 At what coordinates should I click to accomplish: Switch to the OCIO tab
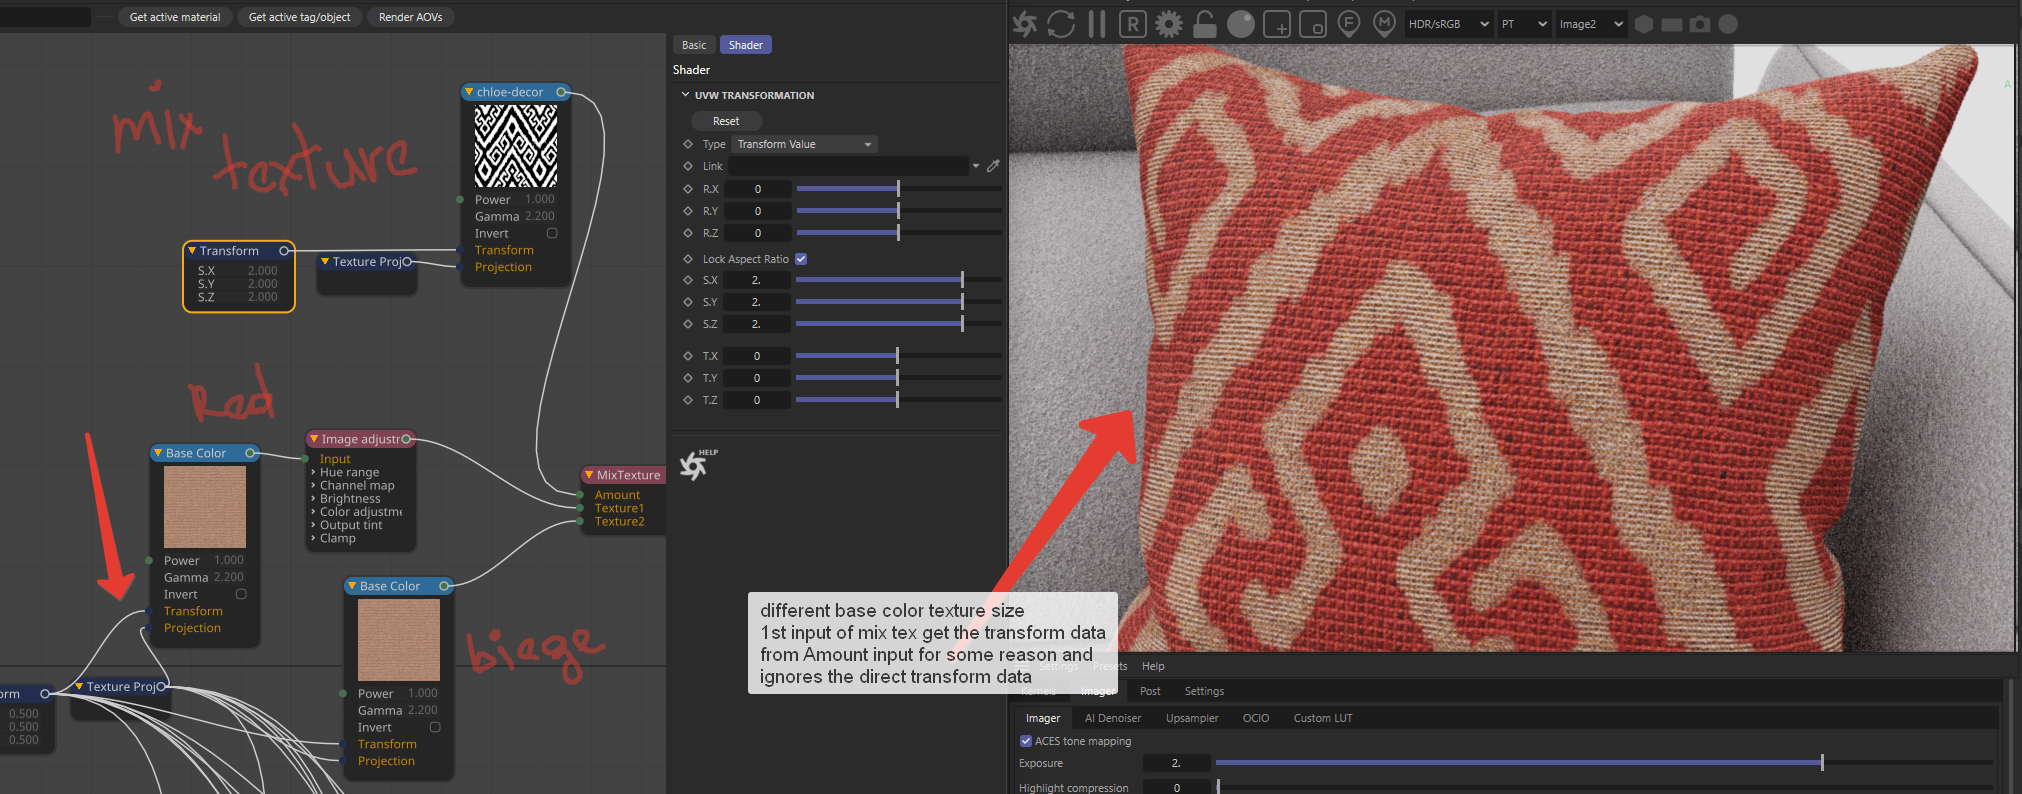1256,718
